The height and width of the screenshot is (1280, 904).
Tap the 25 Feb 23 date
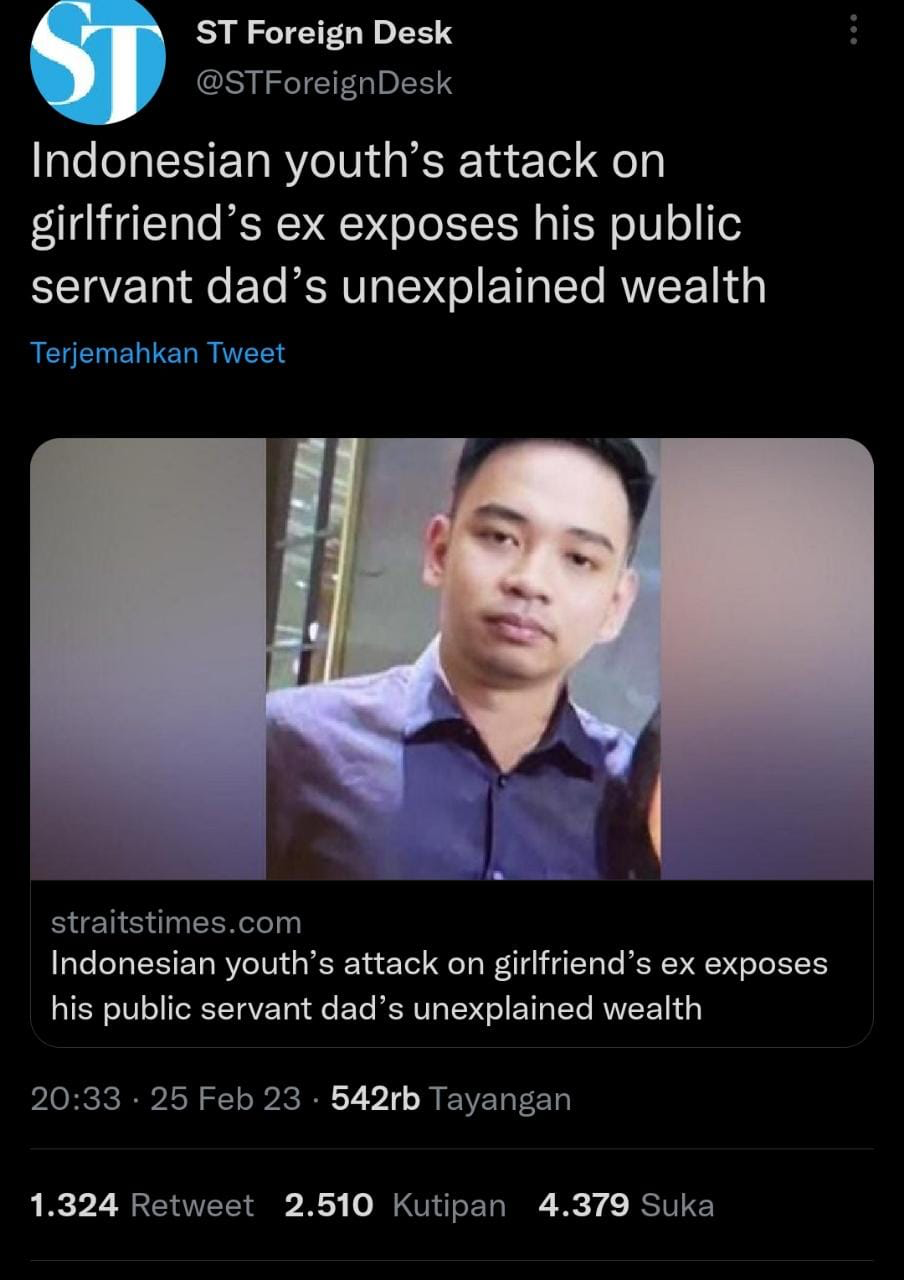[x=225, y=1099]
